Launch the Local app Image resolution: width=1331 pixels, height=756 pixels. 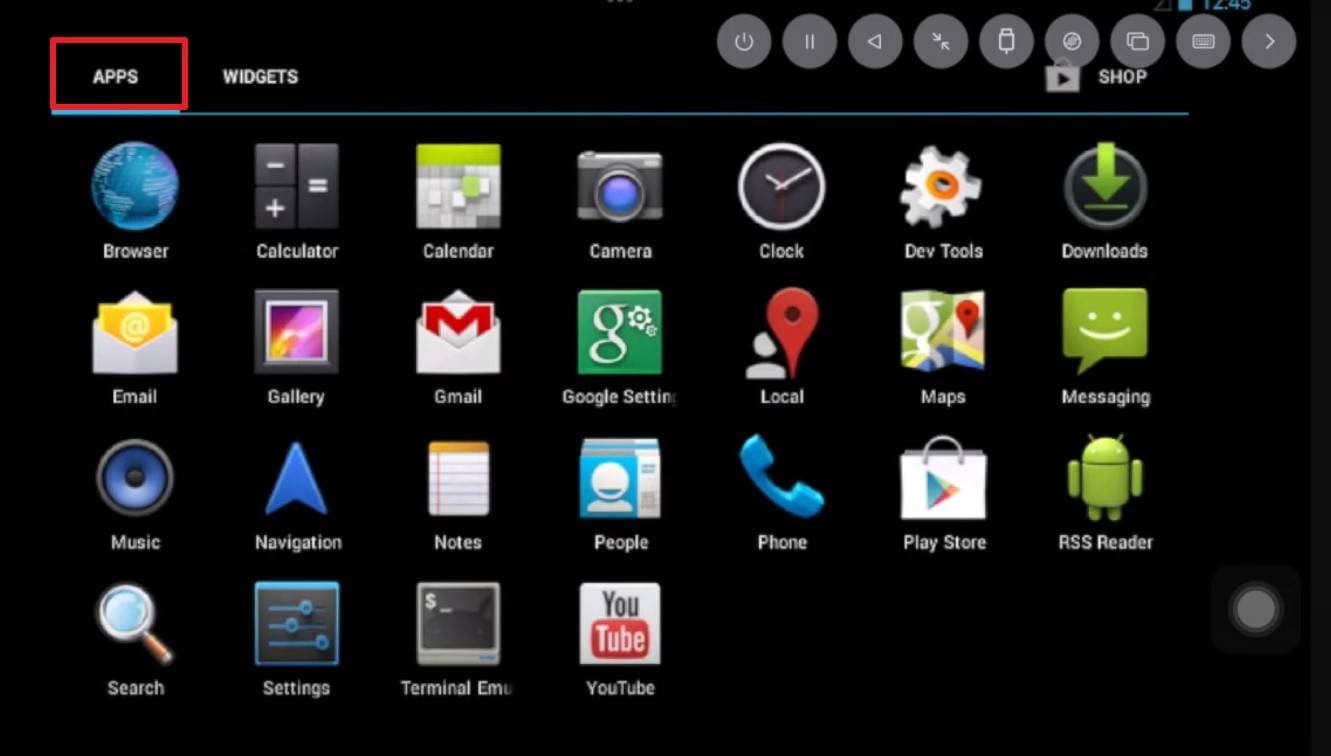point(782,333)
